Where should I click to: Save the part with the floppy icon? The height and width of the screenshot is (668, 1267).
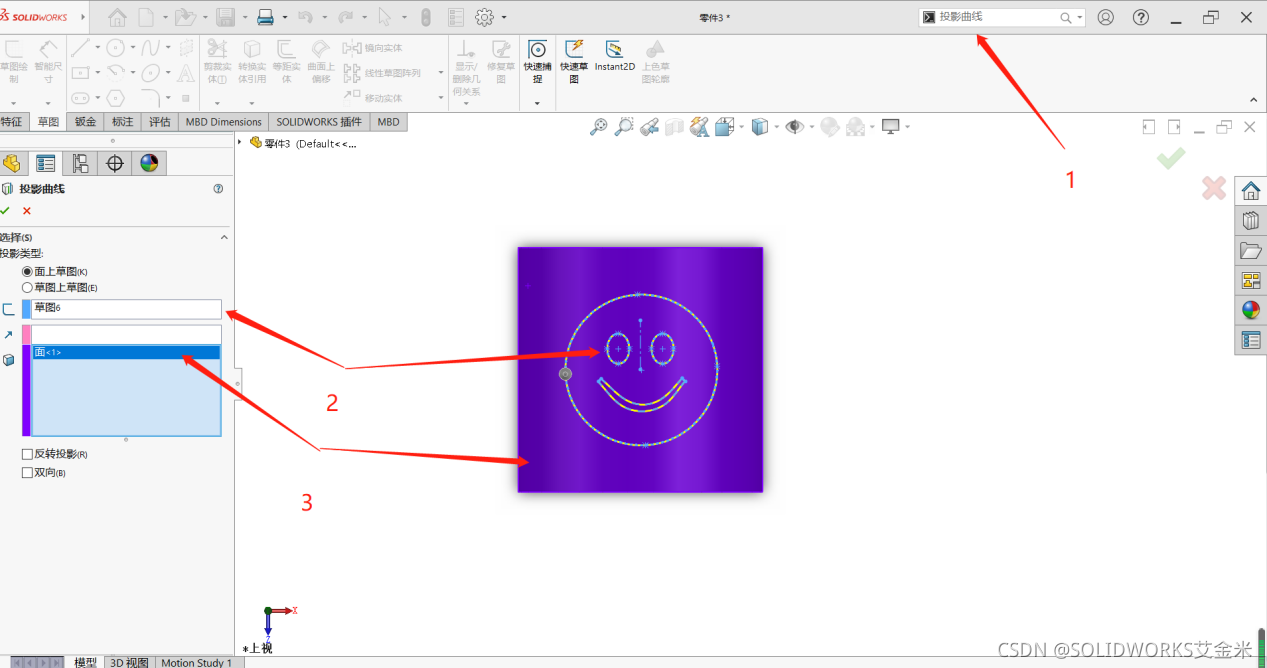(225, 17)
